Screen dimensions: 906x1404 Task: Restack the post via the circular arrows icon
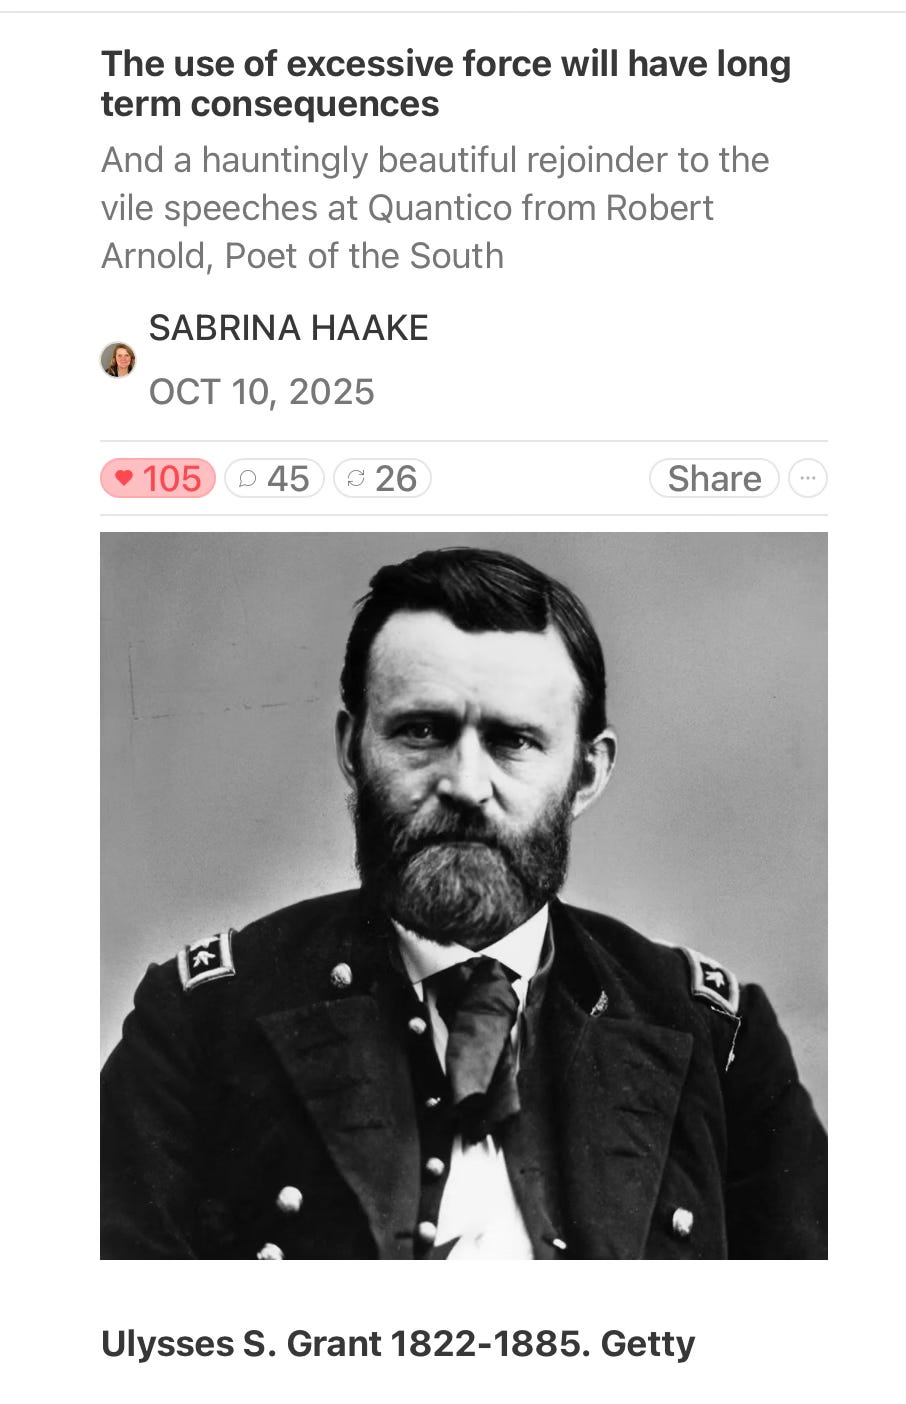tap(355, 479)
